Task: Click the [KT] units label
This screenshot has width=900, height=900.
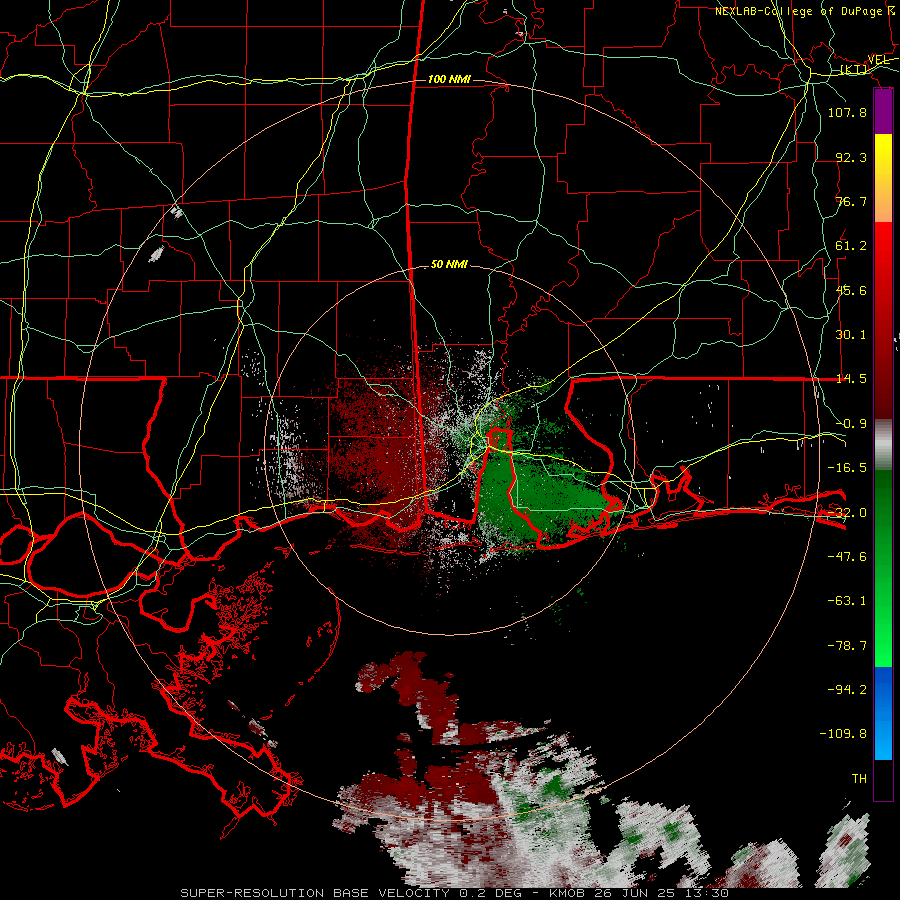Action: tap(854, 70)
